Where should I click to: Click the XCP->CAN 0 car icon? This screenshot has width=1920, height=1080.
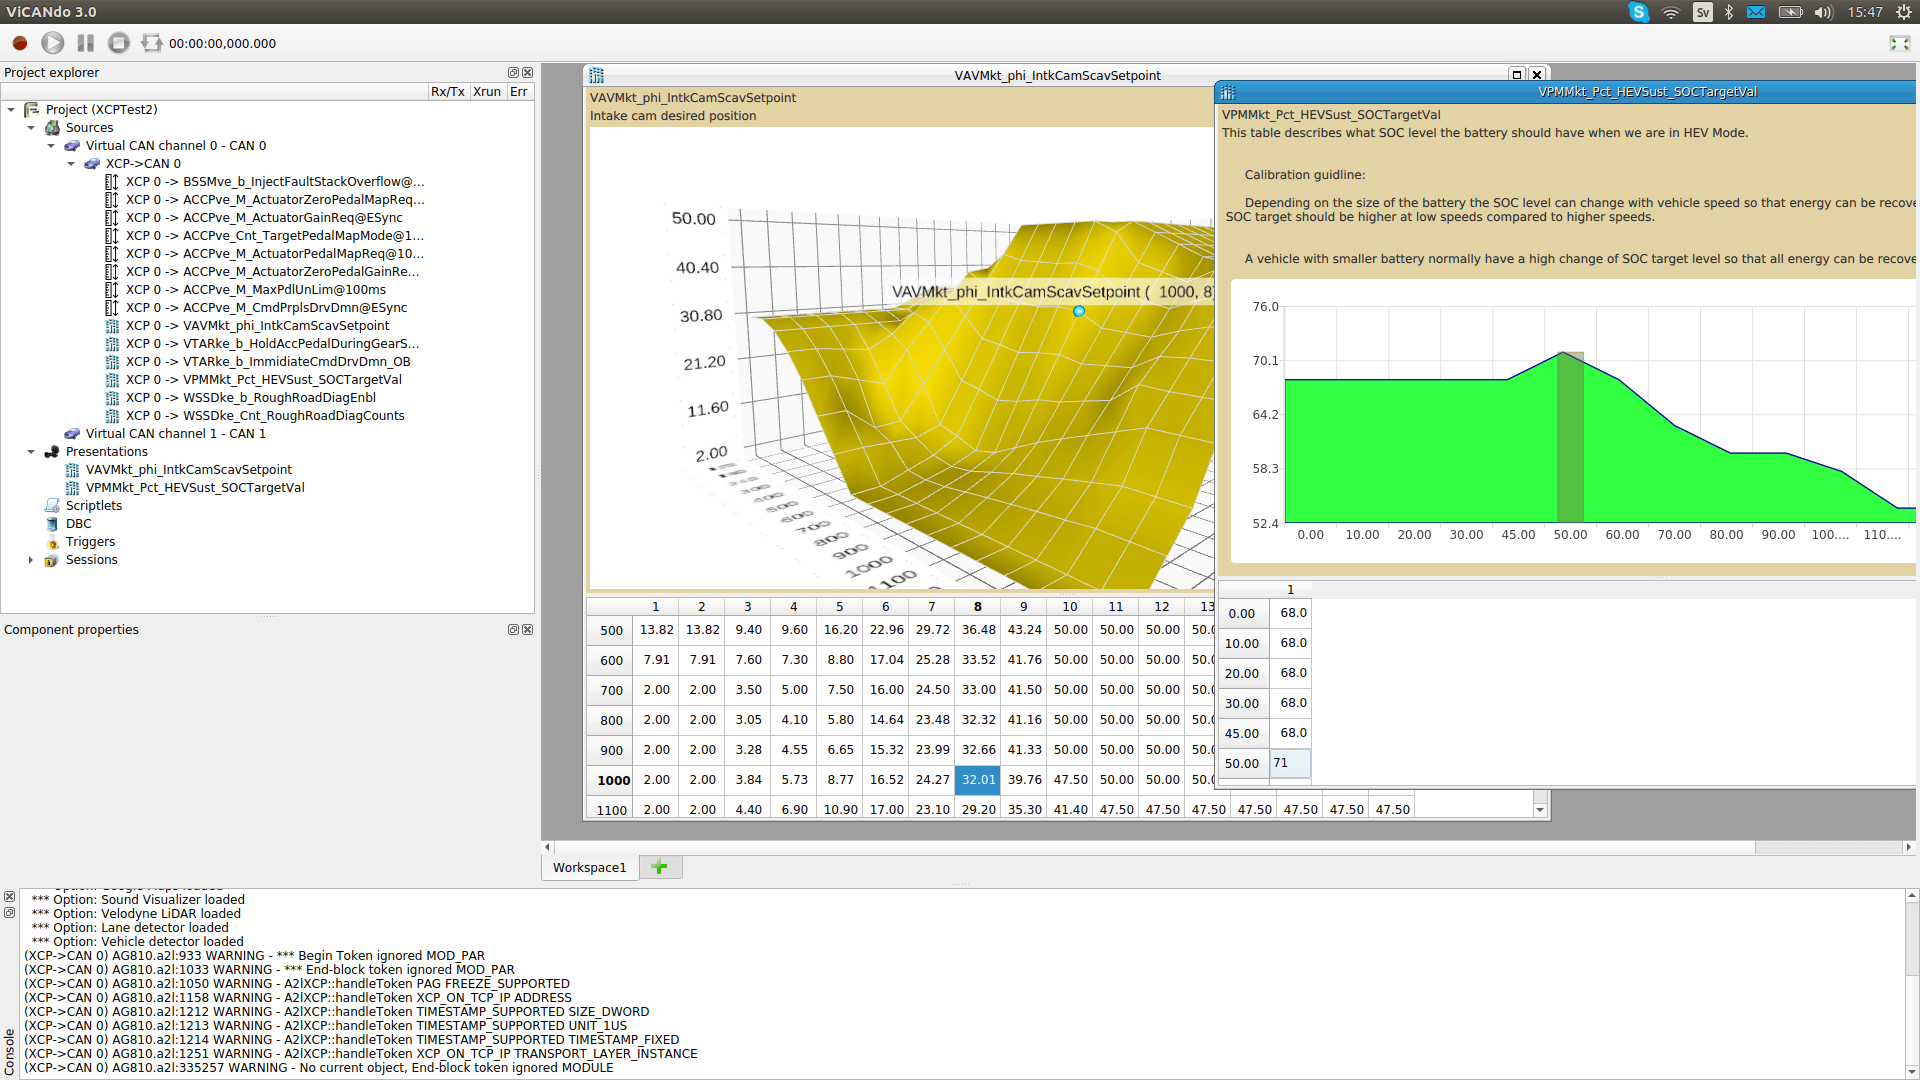click(x=92, y=164)
